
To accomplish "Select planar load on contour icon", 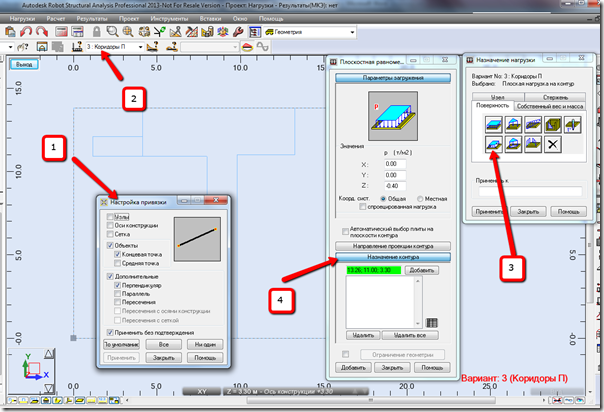I will pos(494,145).
